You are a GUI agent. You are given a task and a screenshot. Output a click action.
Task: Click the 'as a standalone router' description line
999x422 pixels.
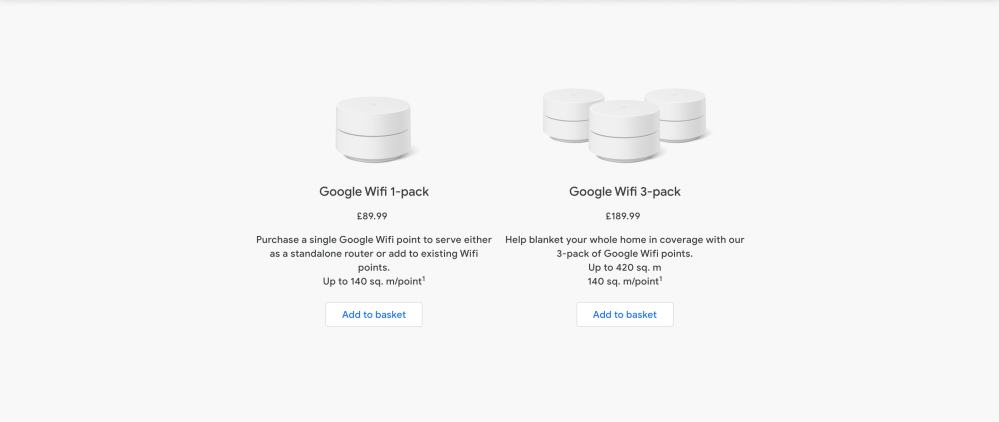coord(373,254)
